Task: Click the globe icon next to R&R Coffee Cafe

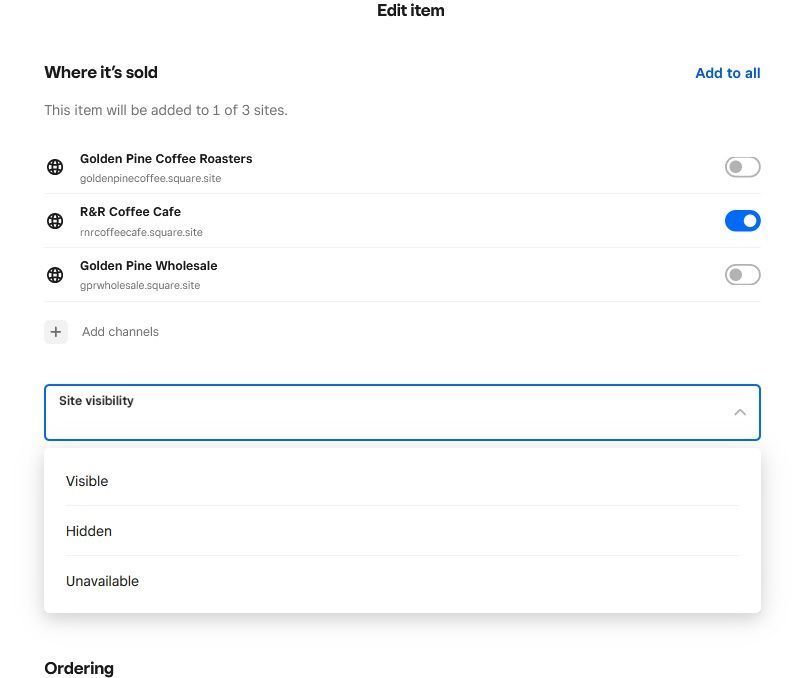Action: pos(56,221)
